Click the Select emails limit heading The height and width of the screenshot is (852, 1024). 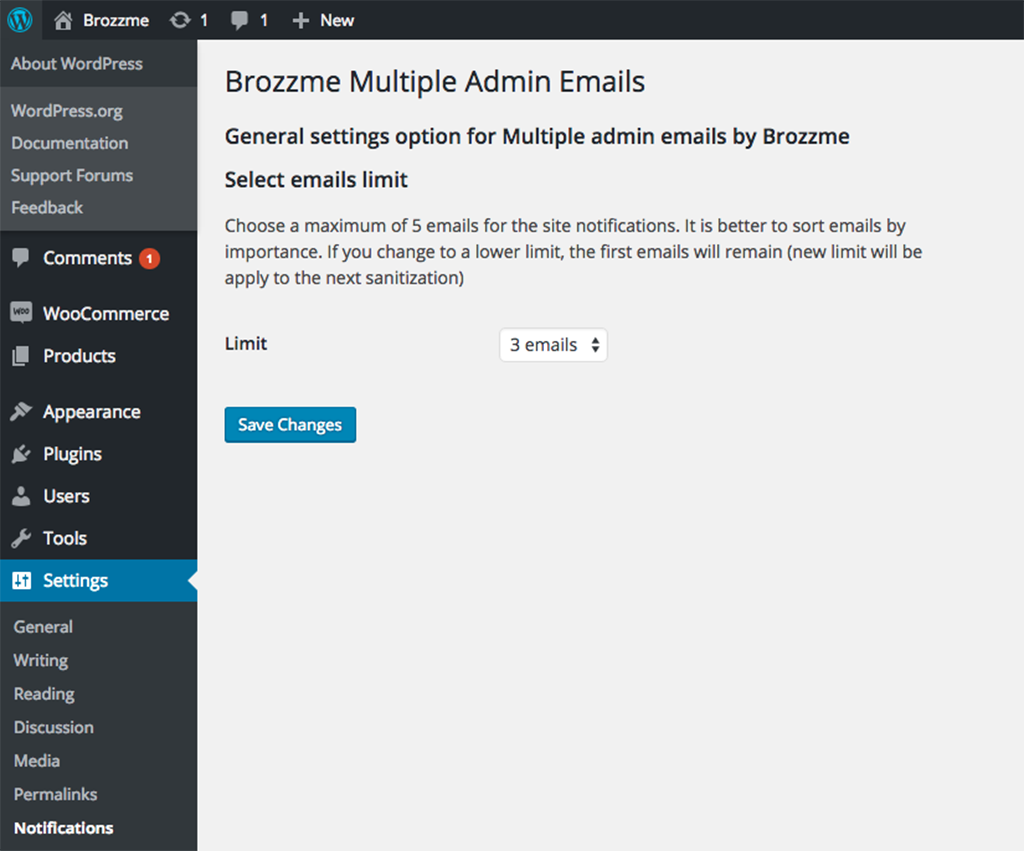[x=316, y=180]
